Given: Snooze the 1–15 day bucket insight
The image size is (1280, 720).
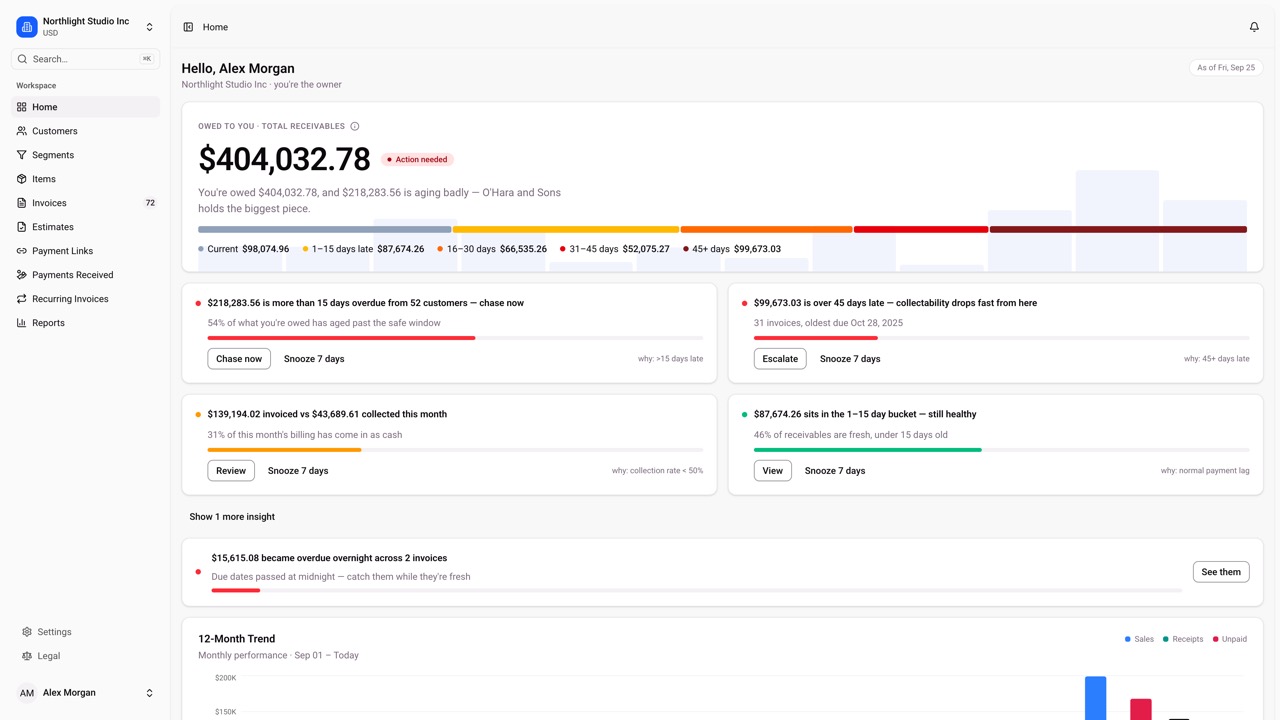Looking at the screenshot, I should coord(835,471).
